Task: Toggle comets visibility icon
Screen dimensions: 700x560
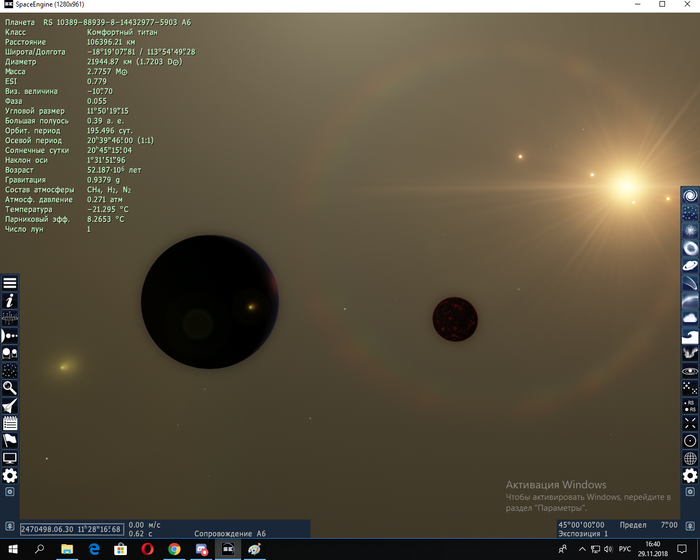Action: pyautogui.click(x=690, y=283)
